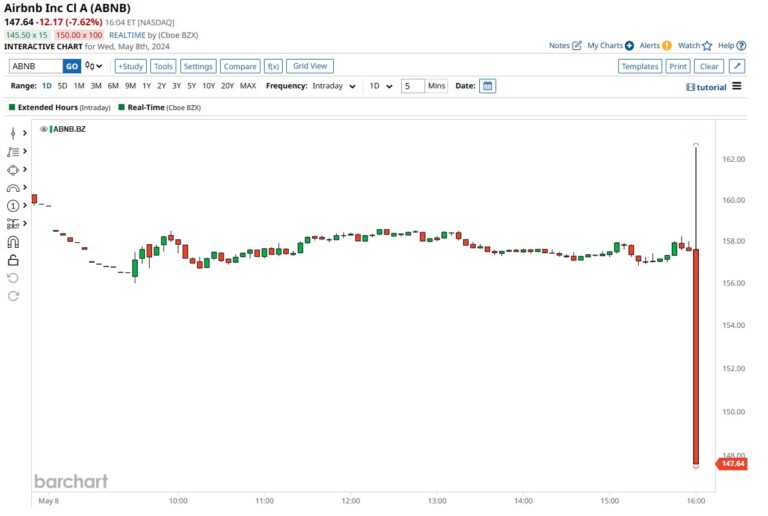Expand the shapes tool submenu arrow
The height and width of the screenshot is (516, 768).
click(25, 169)
